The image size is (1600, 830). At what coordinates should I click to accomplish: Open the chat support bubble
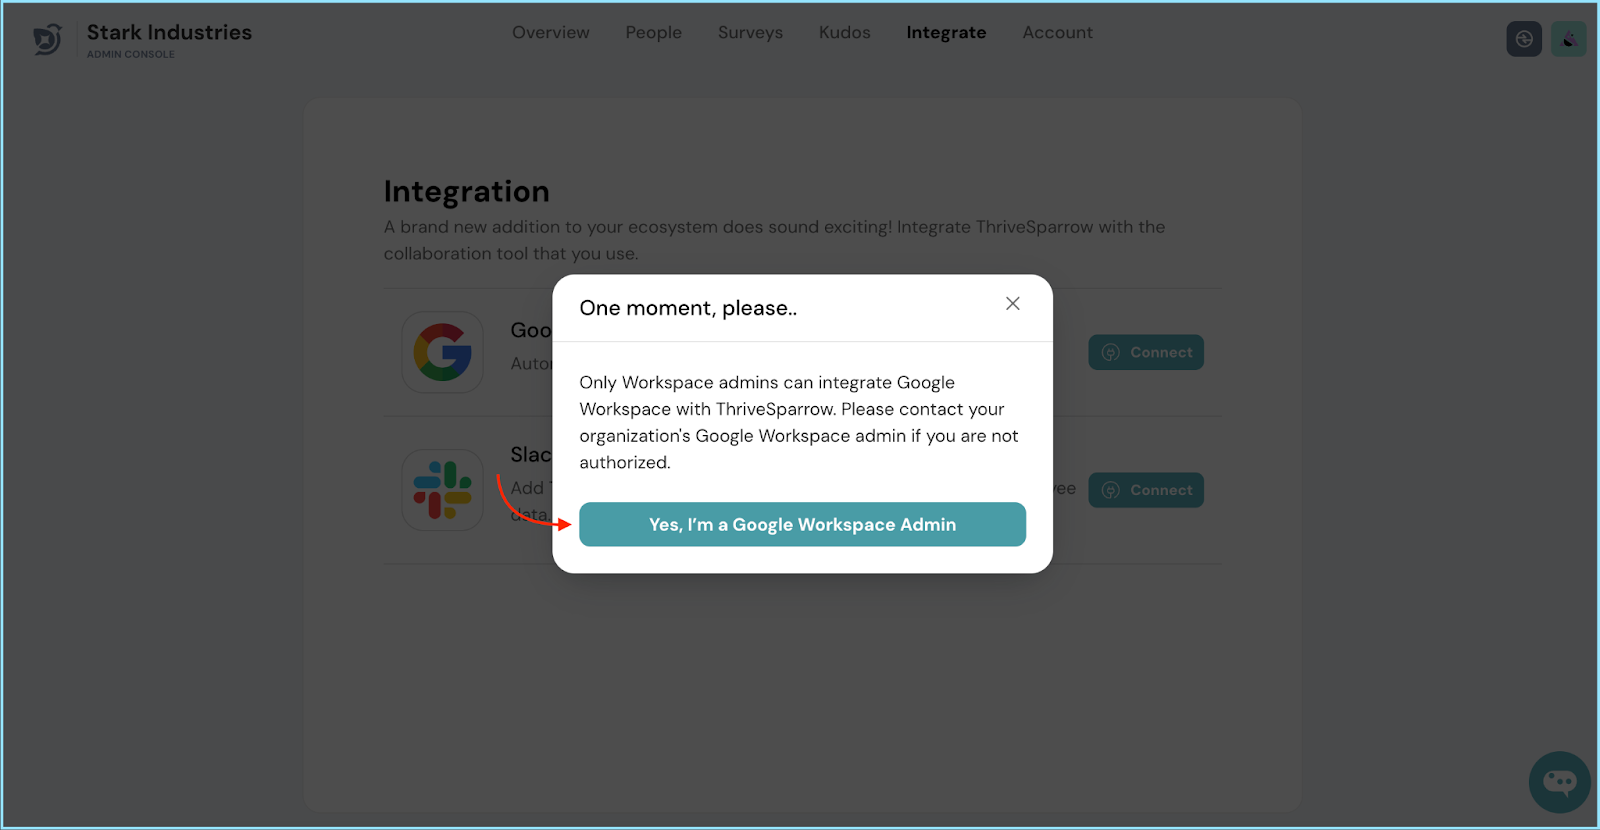point(1560,782)
